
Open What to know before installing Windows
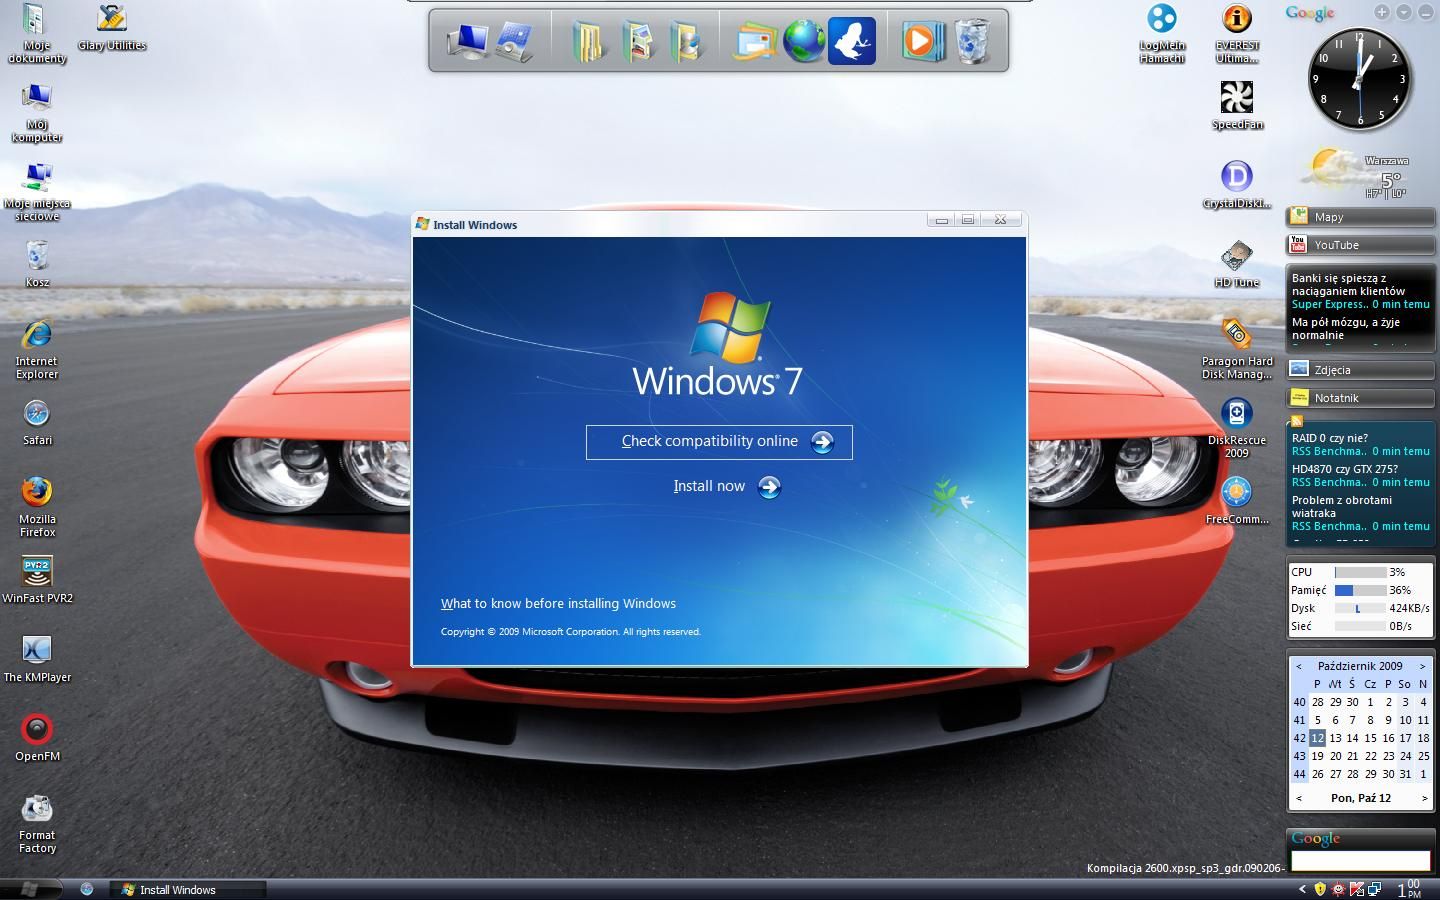pos(558,603)
